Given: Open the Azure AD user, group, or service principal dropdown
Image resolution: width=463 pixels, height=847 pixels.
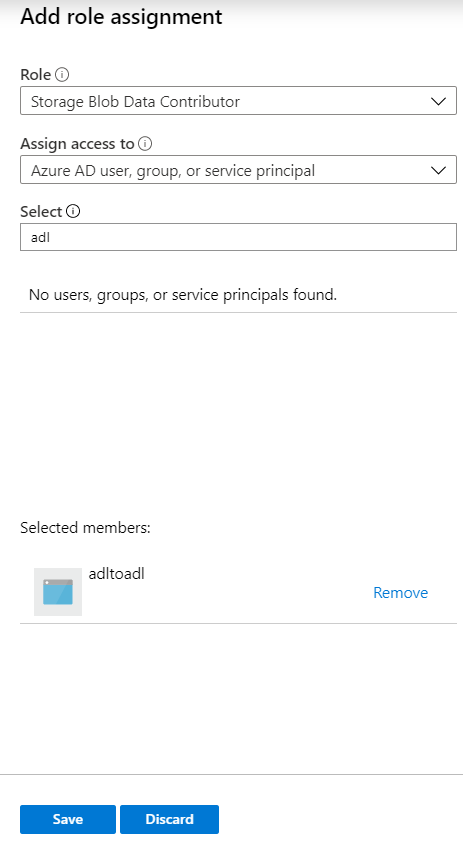Looking at the screenshot, I should point(238,170).
